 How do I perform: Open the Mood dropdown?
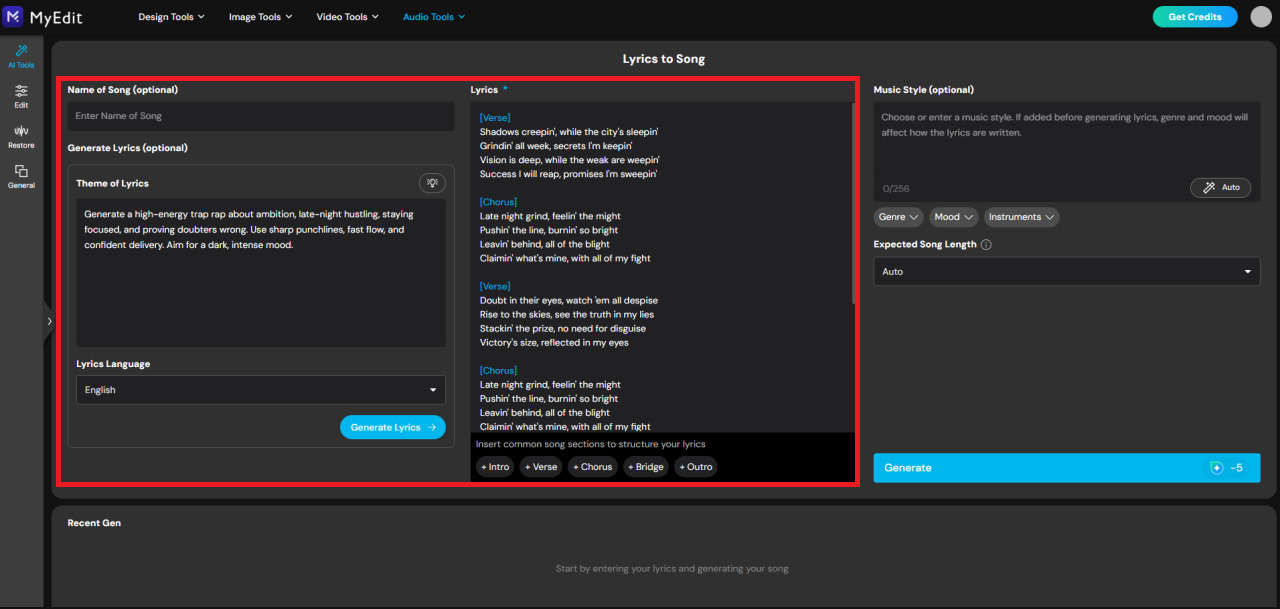click(953, 217)
